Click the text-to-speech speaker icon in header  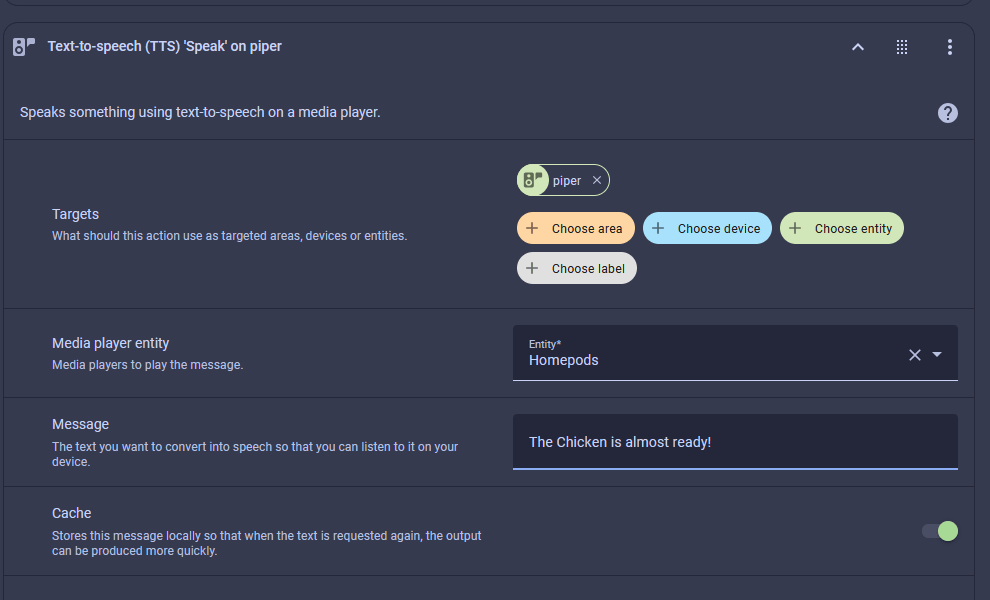[24, 46]
